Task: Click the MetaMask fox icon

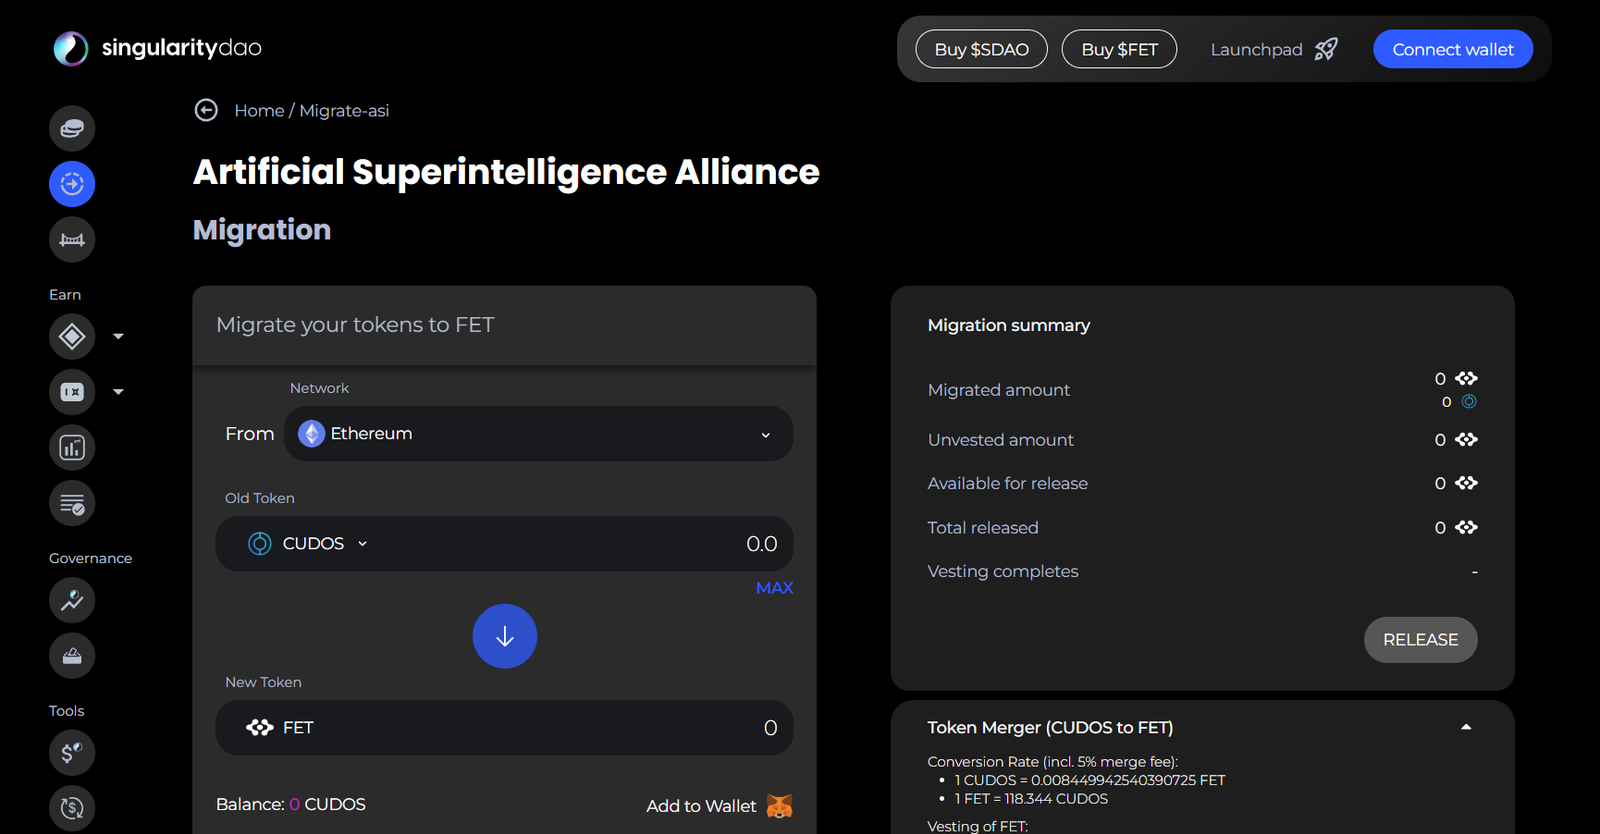Action: (779, 806)
